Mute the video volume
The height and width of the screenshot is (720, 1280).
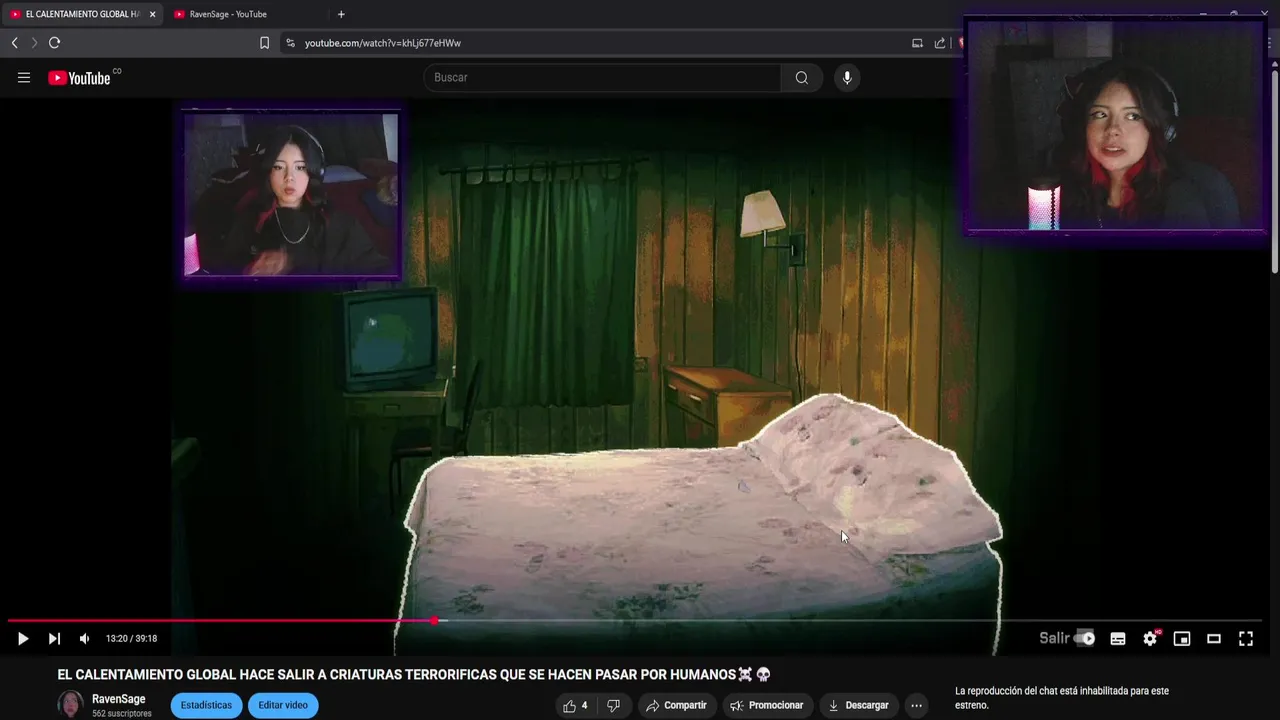coord(85,638)
